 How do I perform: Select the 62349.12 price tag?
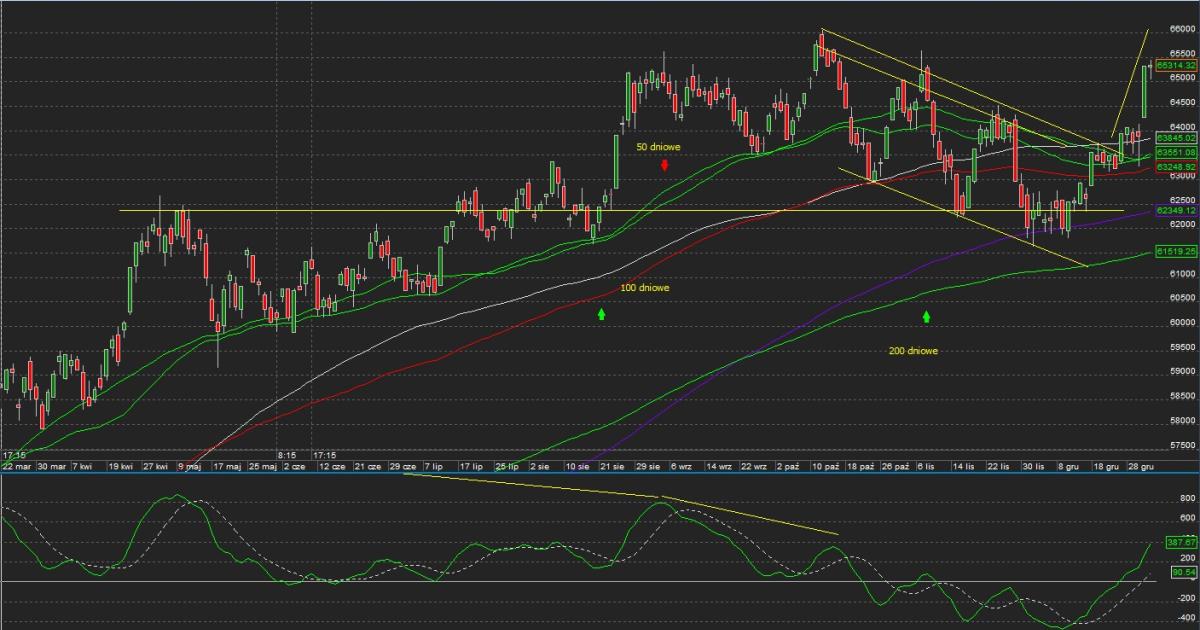pyautogui.click(x=1176, y=211)
